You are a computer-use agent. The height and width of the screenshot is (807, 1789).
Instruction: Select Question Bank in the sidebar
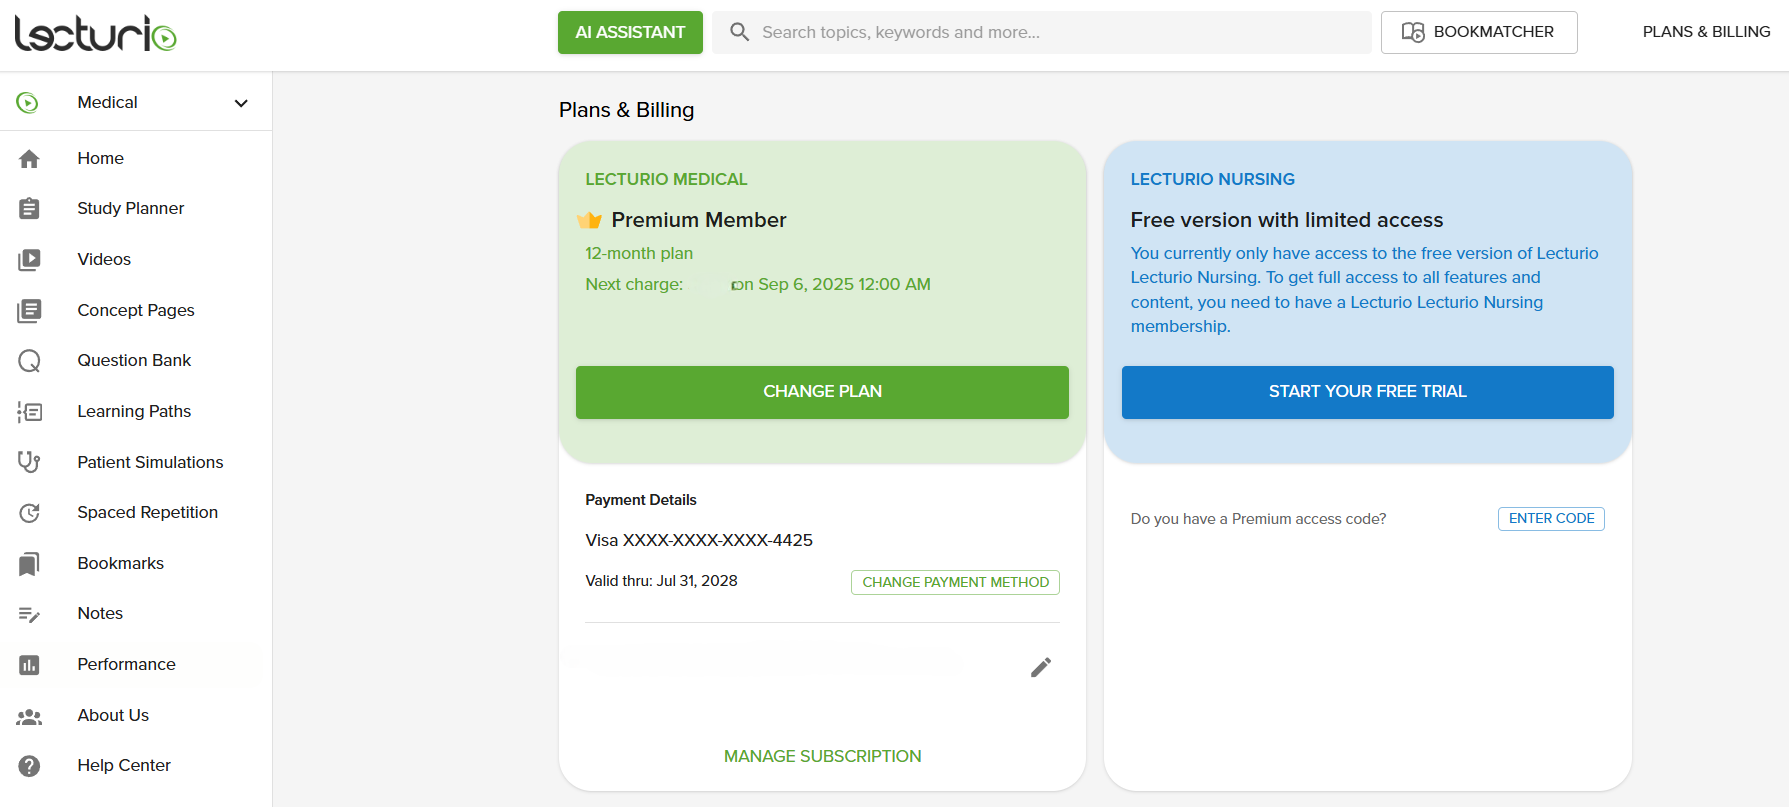coord(134,360)
